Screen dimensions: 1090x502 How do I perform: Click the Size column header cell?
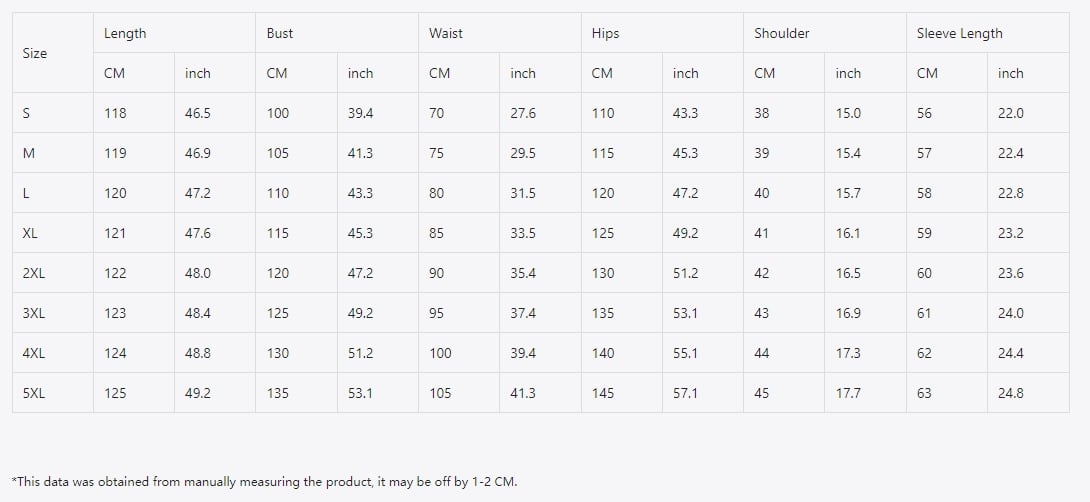[x=53, y=53]
